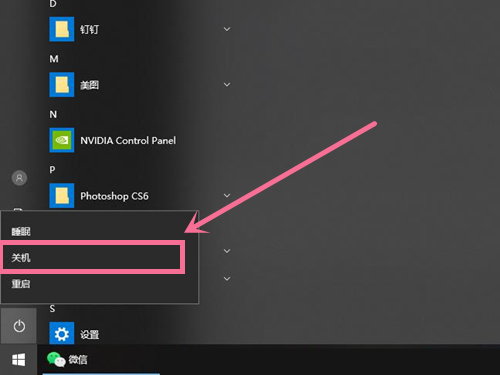Expand the chevron beside the 关机 row
This screenshot has width=500, height=375.
pyautogui.click(x=227, y=251)
